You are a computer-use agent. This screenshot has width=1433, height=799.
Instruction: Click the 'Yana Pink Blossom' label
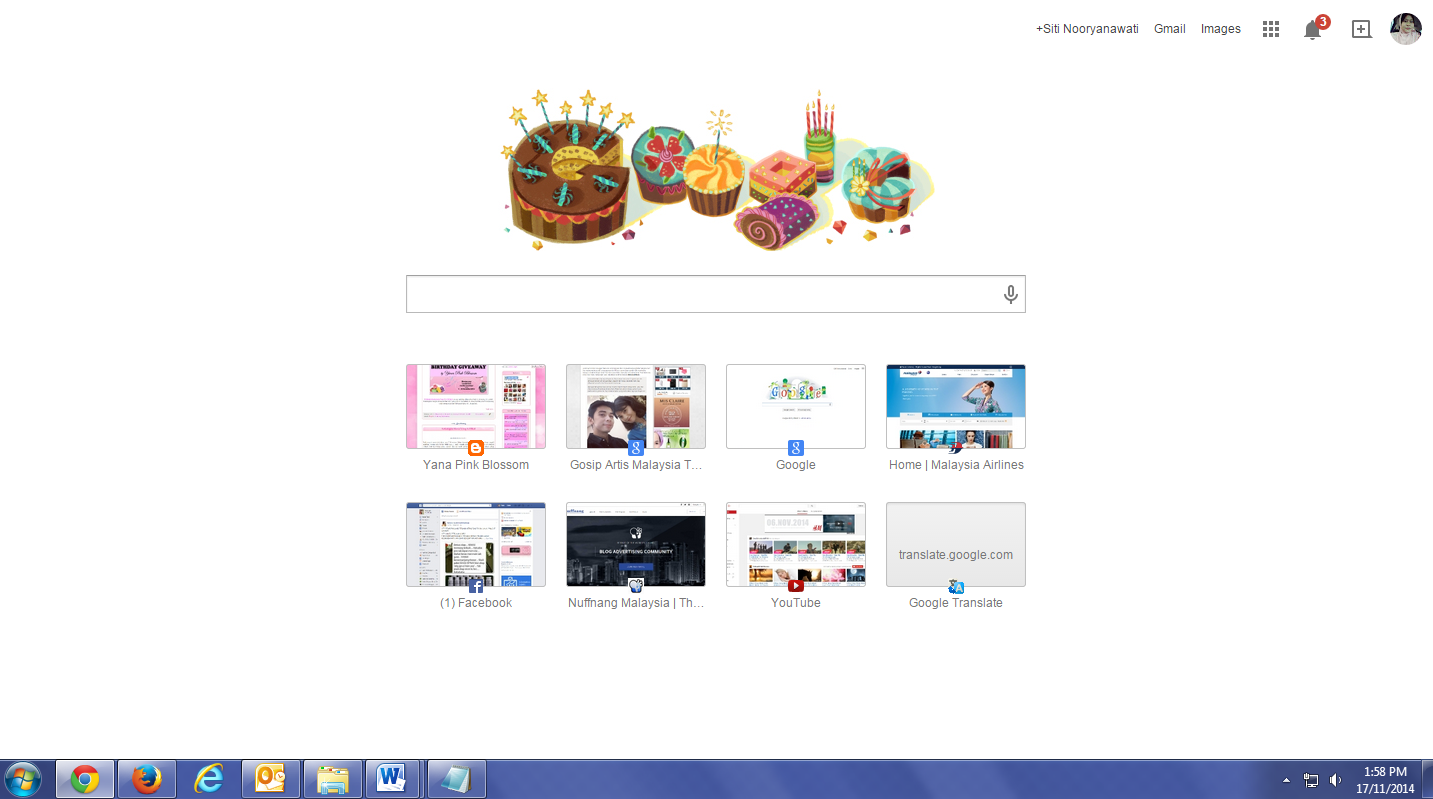(x=476, y=465)
